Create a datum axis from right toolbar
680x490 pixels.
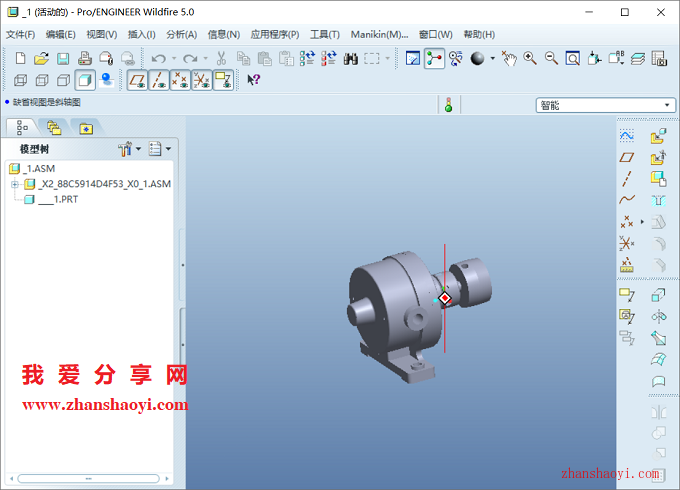click(x=627, y=178)
